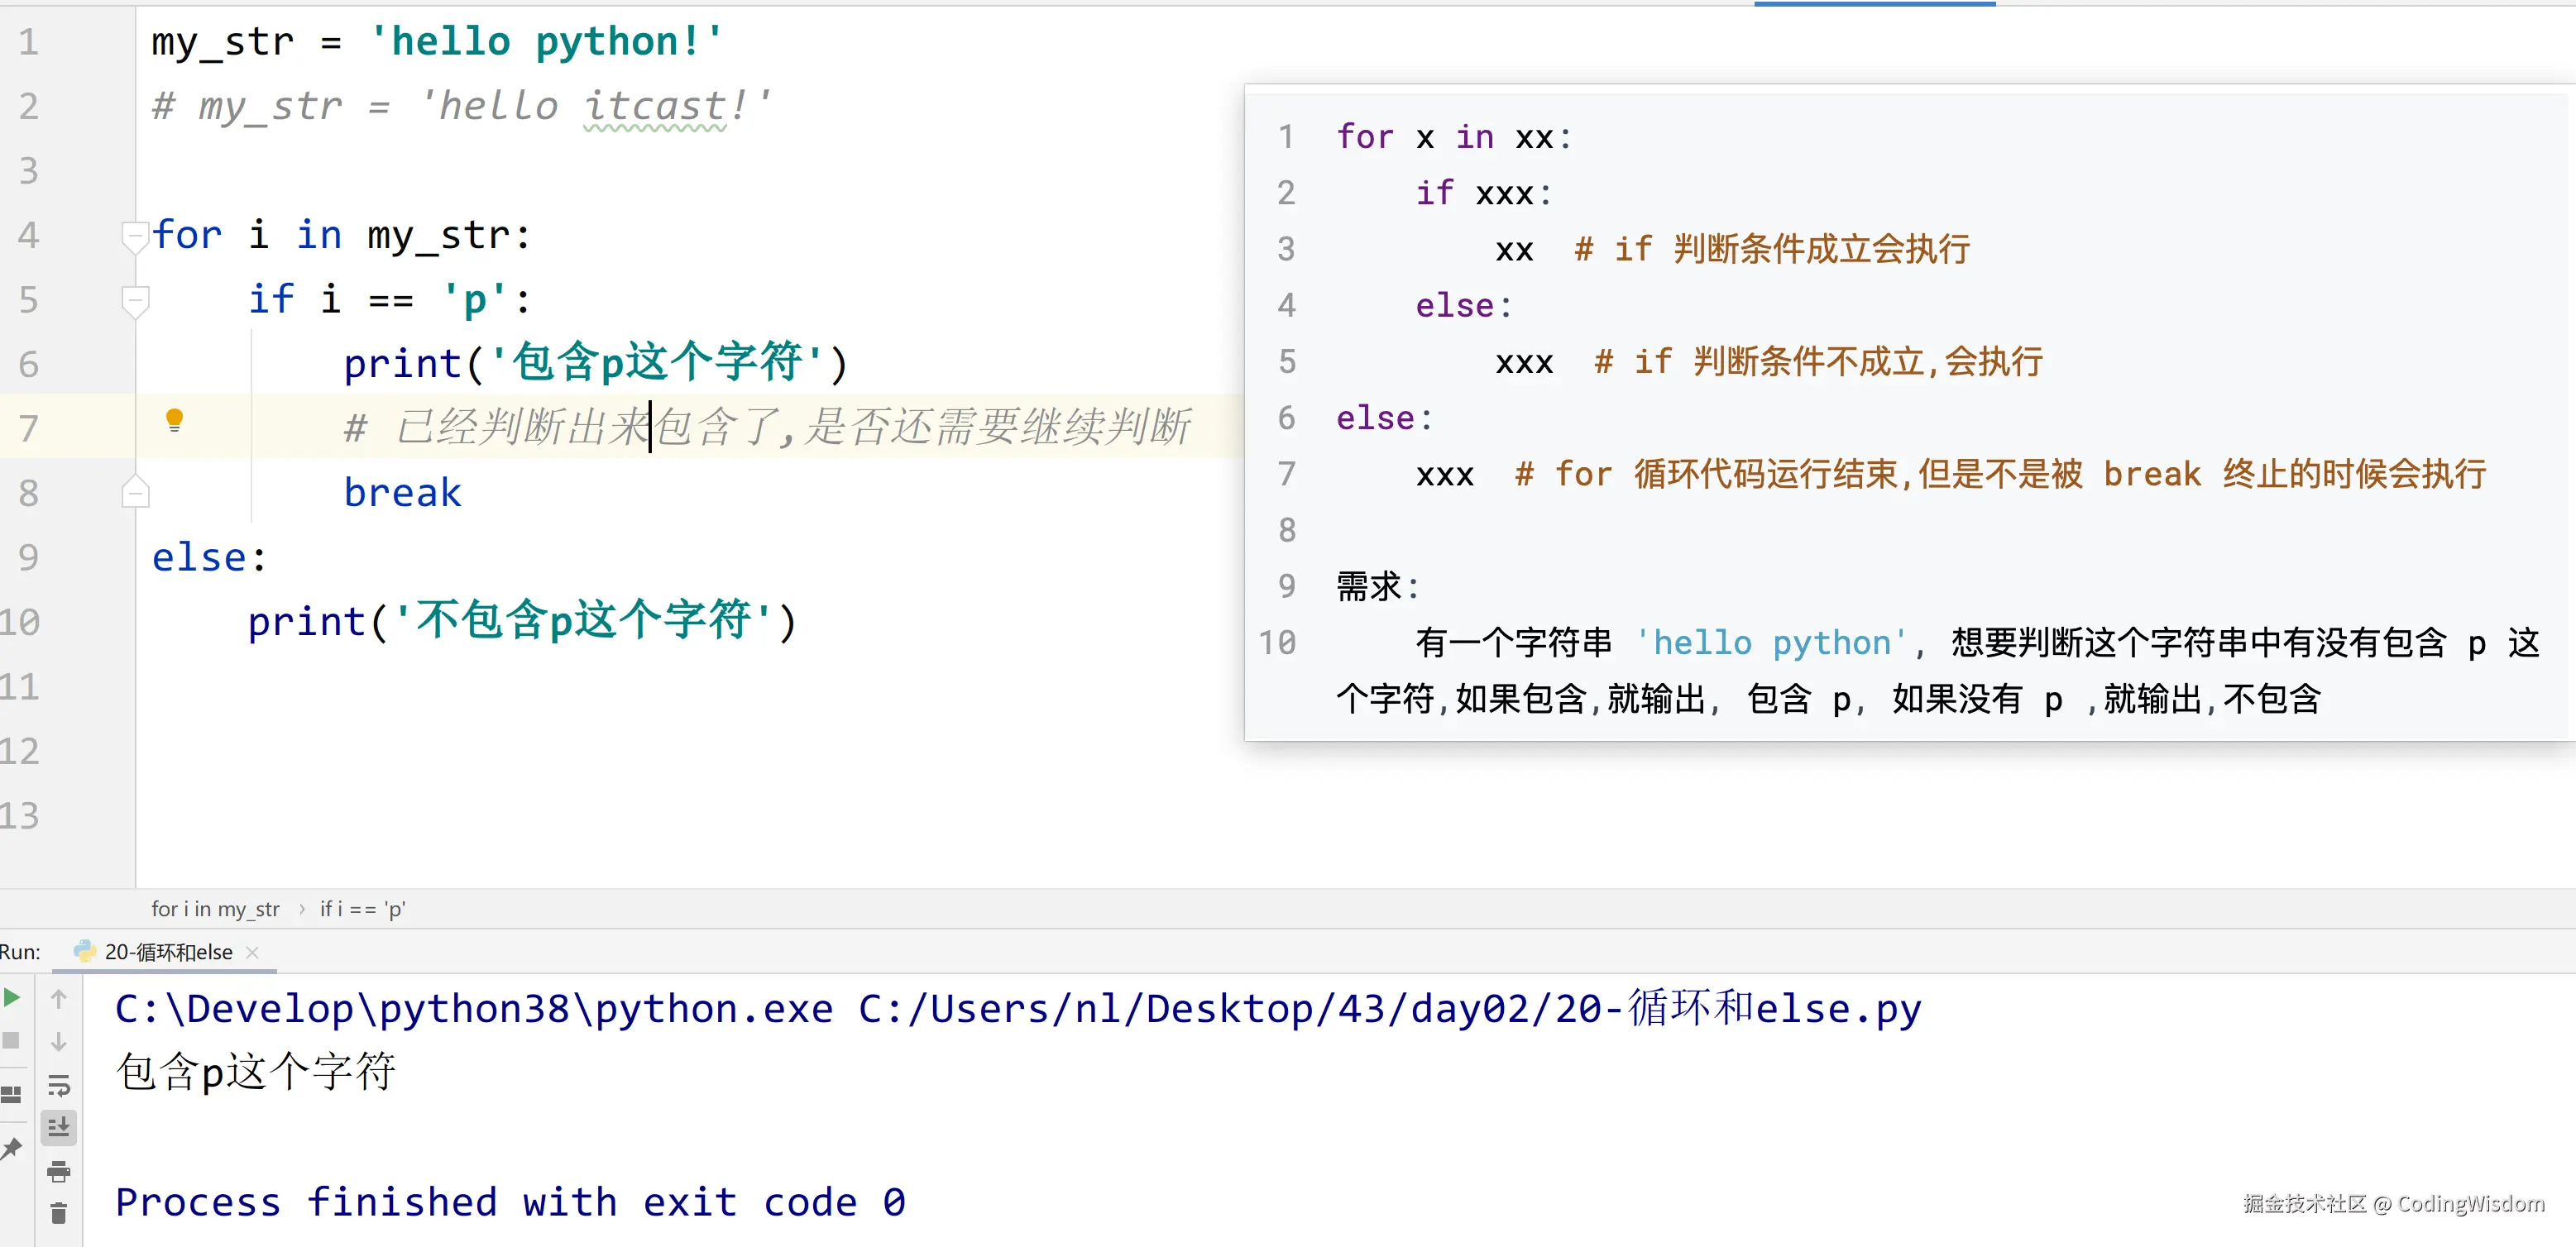Close the 20-循环和else run tab

click(x=253, y=952)
